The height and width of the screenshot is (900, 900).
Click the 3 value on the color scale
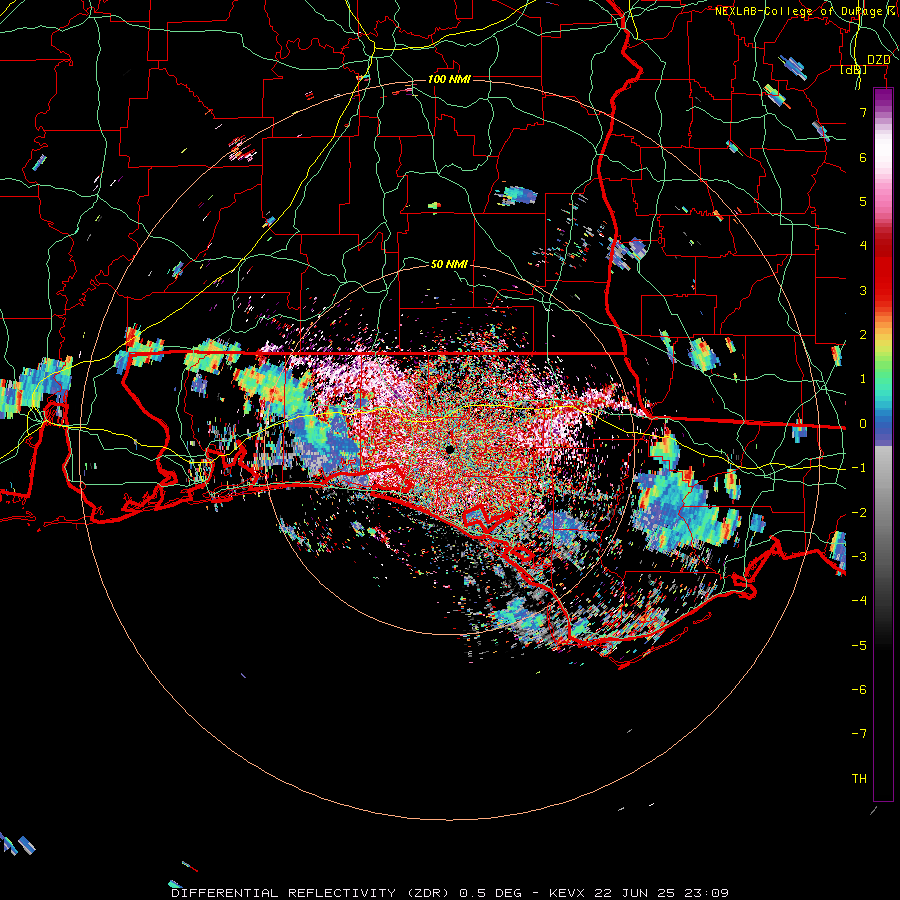pyautogui.click(x=863, y=290)
